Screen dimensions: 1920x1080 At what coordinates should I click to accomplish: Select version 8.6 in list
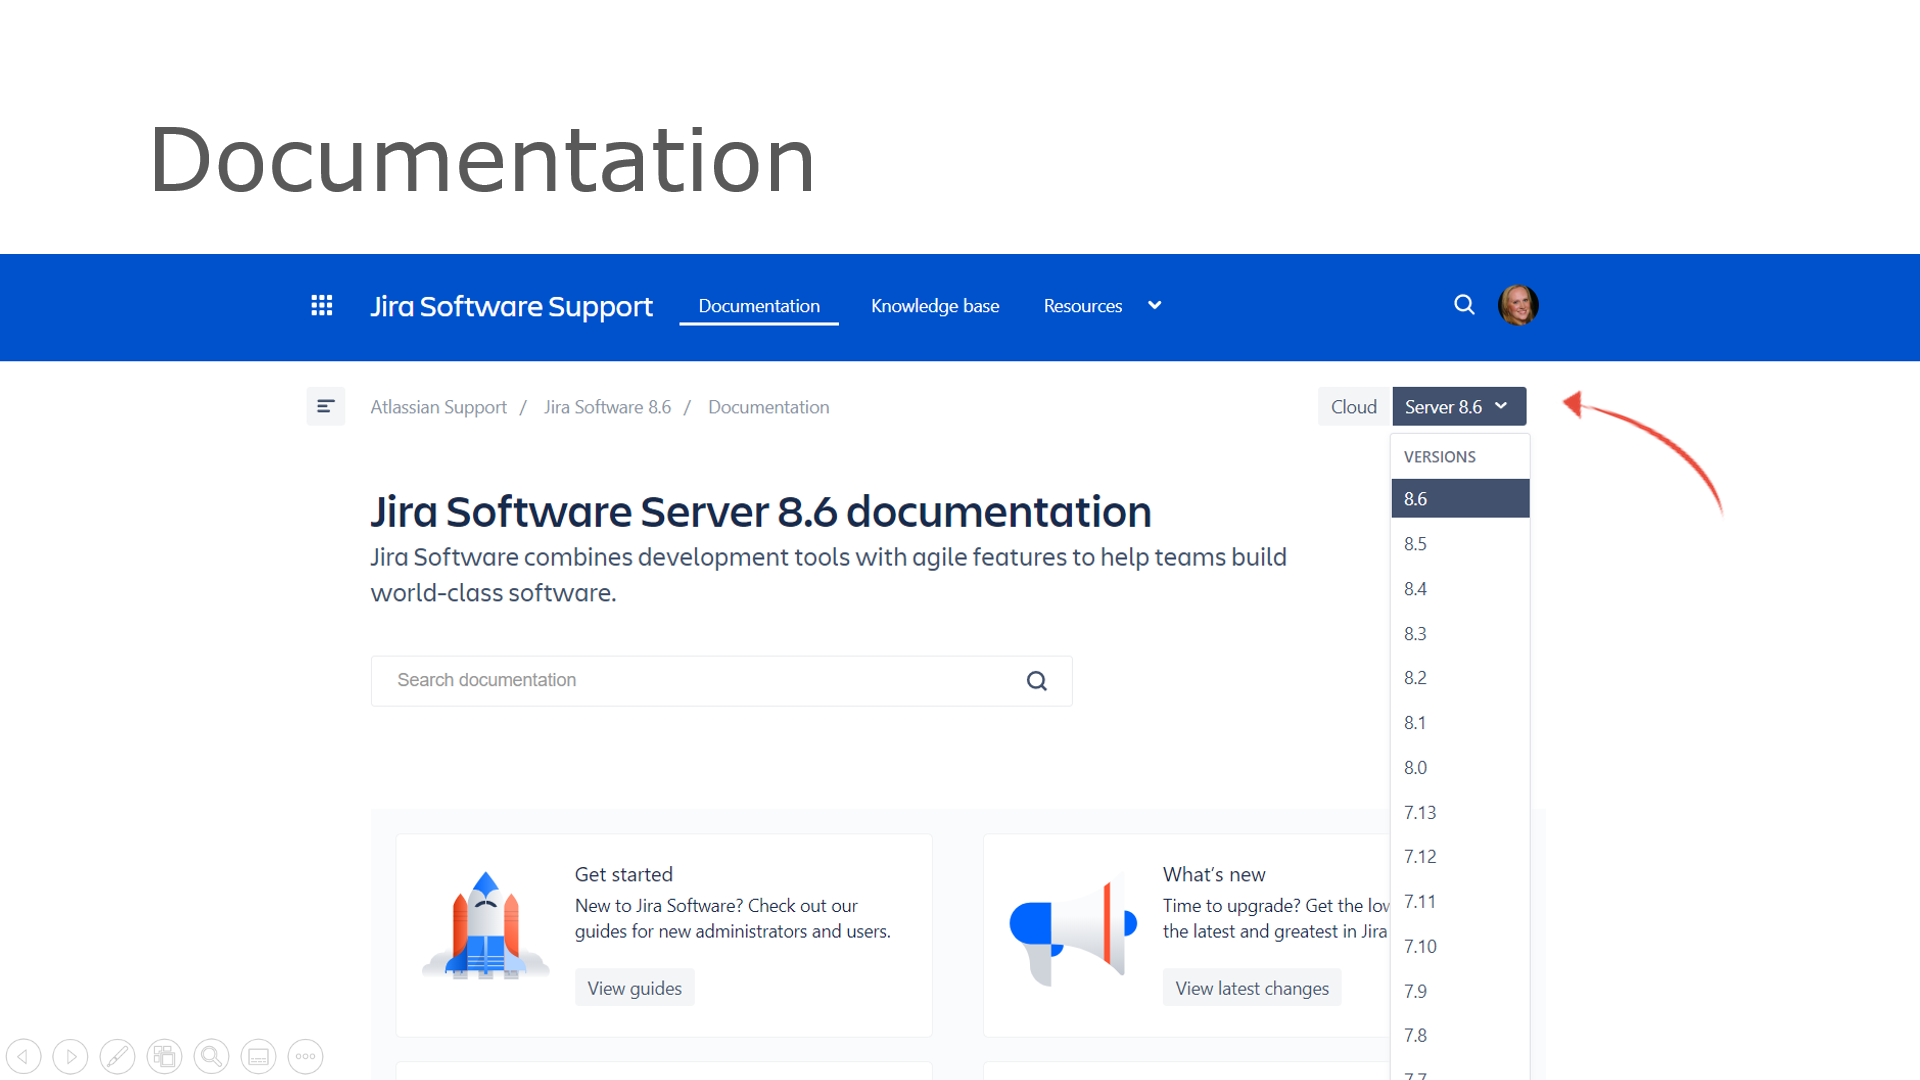point(1460,498)
